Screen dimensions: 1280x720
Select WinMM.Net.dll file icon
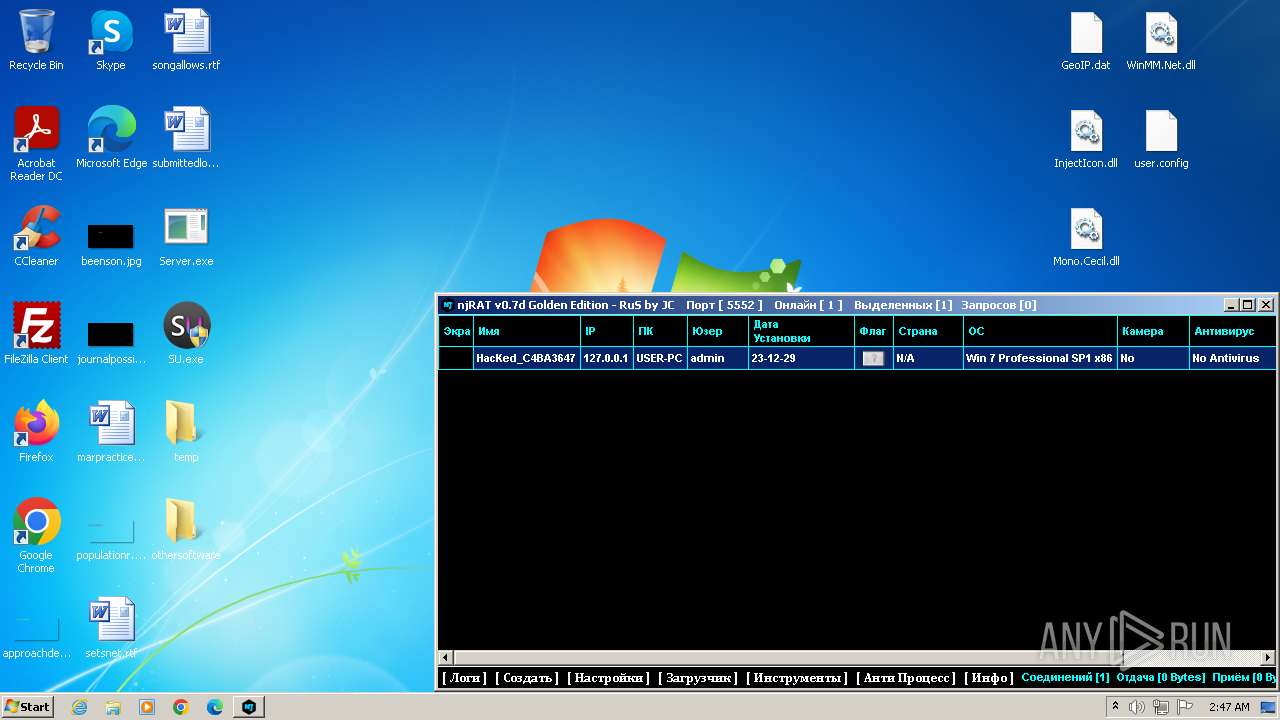1161,40
